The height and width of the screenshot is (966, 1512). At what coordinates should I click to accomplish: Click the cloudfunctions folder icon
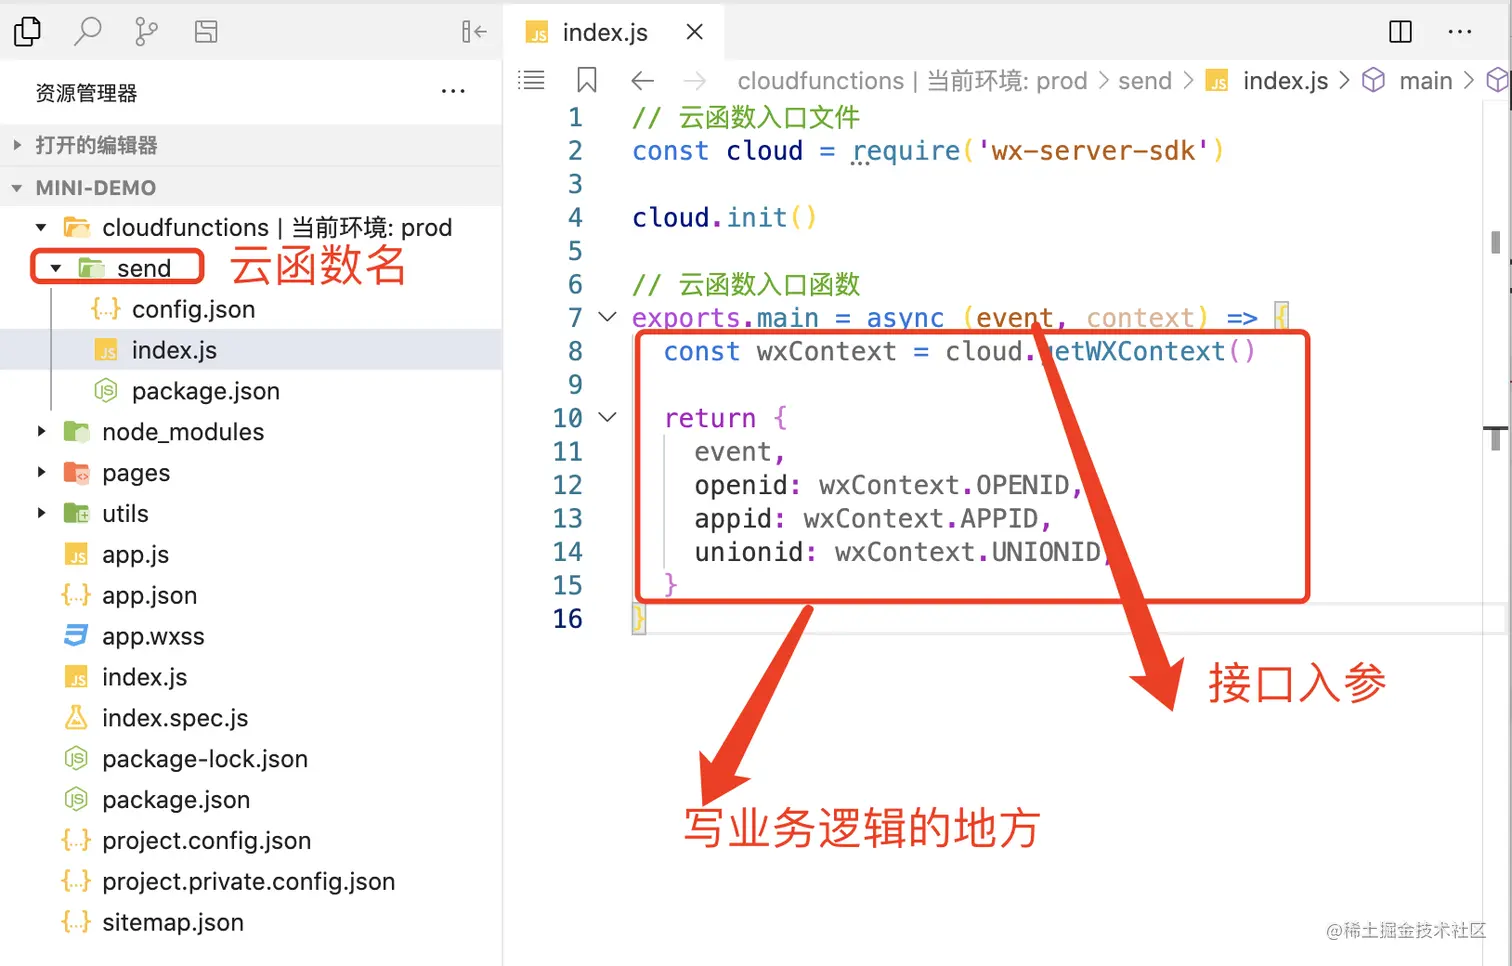point(77,227)
